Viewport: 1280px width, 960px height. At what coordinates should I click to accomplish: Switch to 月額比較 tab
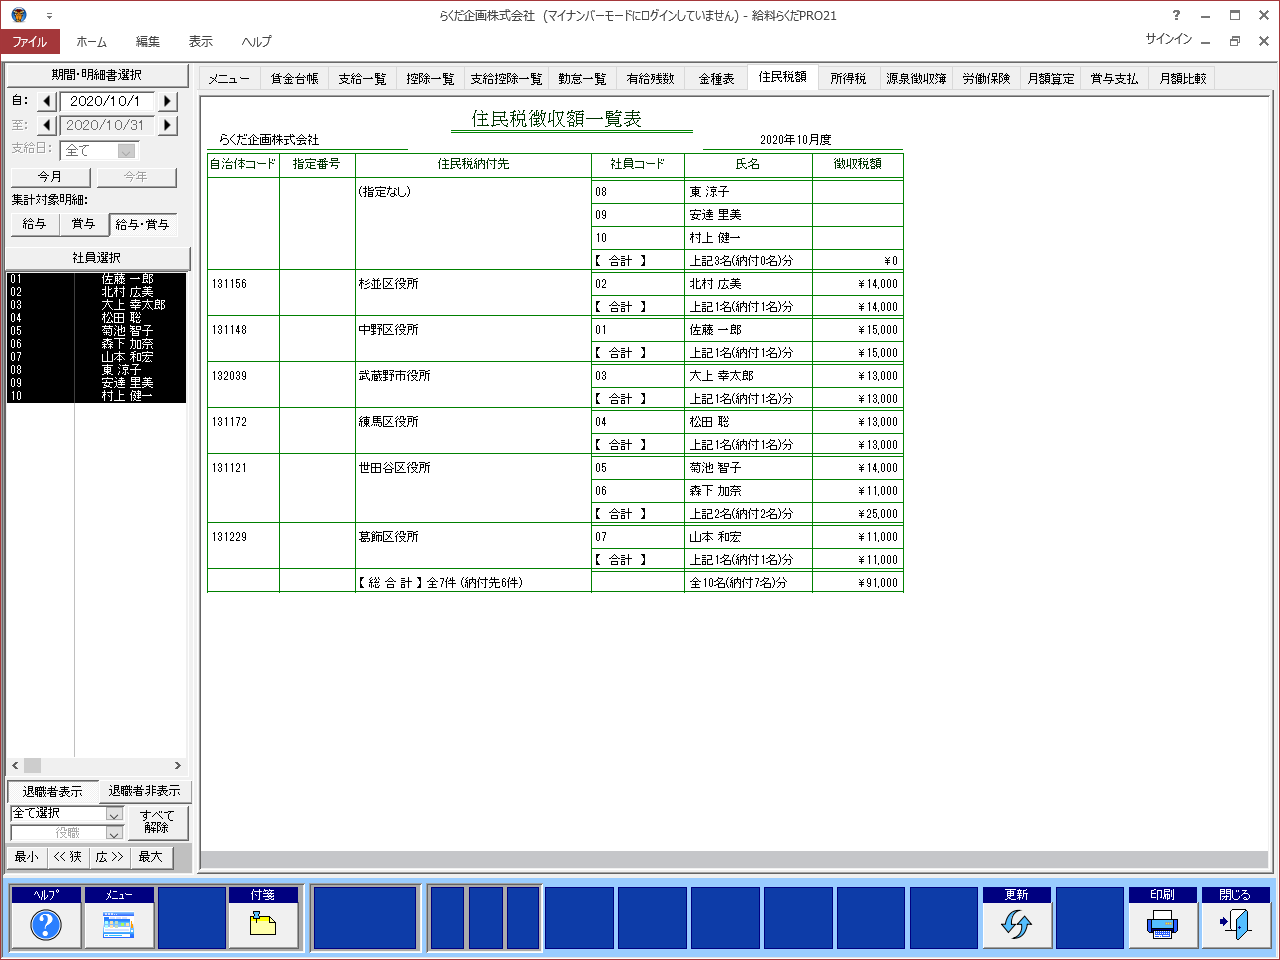pyautogui.click(x=1183, y=78)
